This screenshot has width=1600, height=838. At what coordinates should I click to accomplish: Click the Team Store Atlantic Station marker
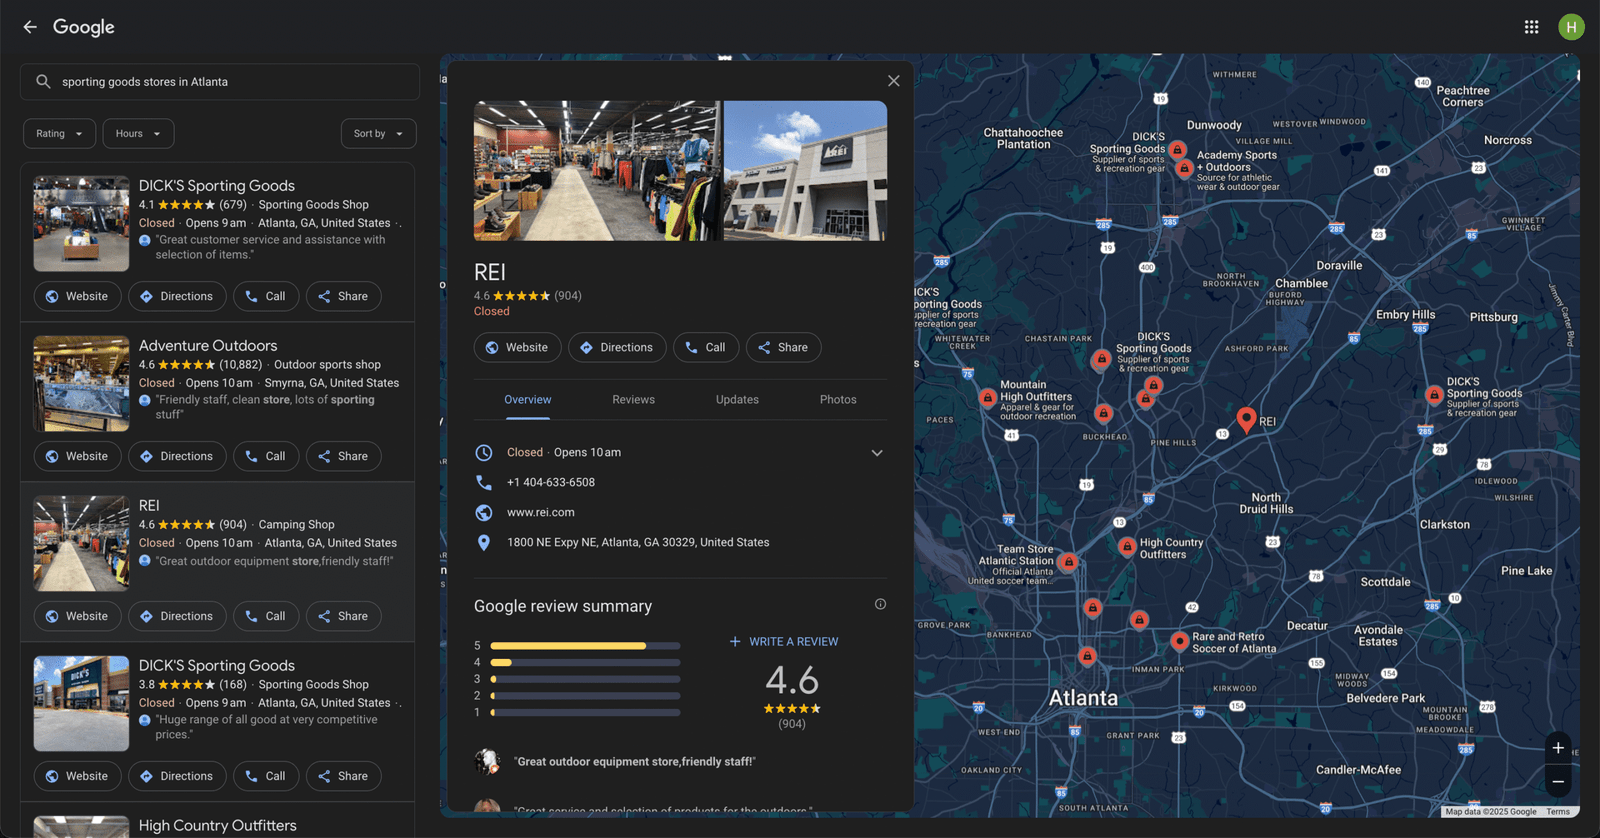[1068, 562]
